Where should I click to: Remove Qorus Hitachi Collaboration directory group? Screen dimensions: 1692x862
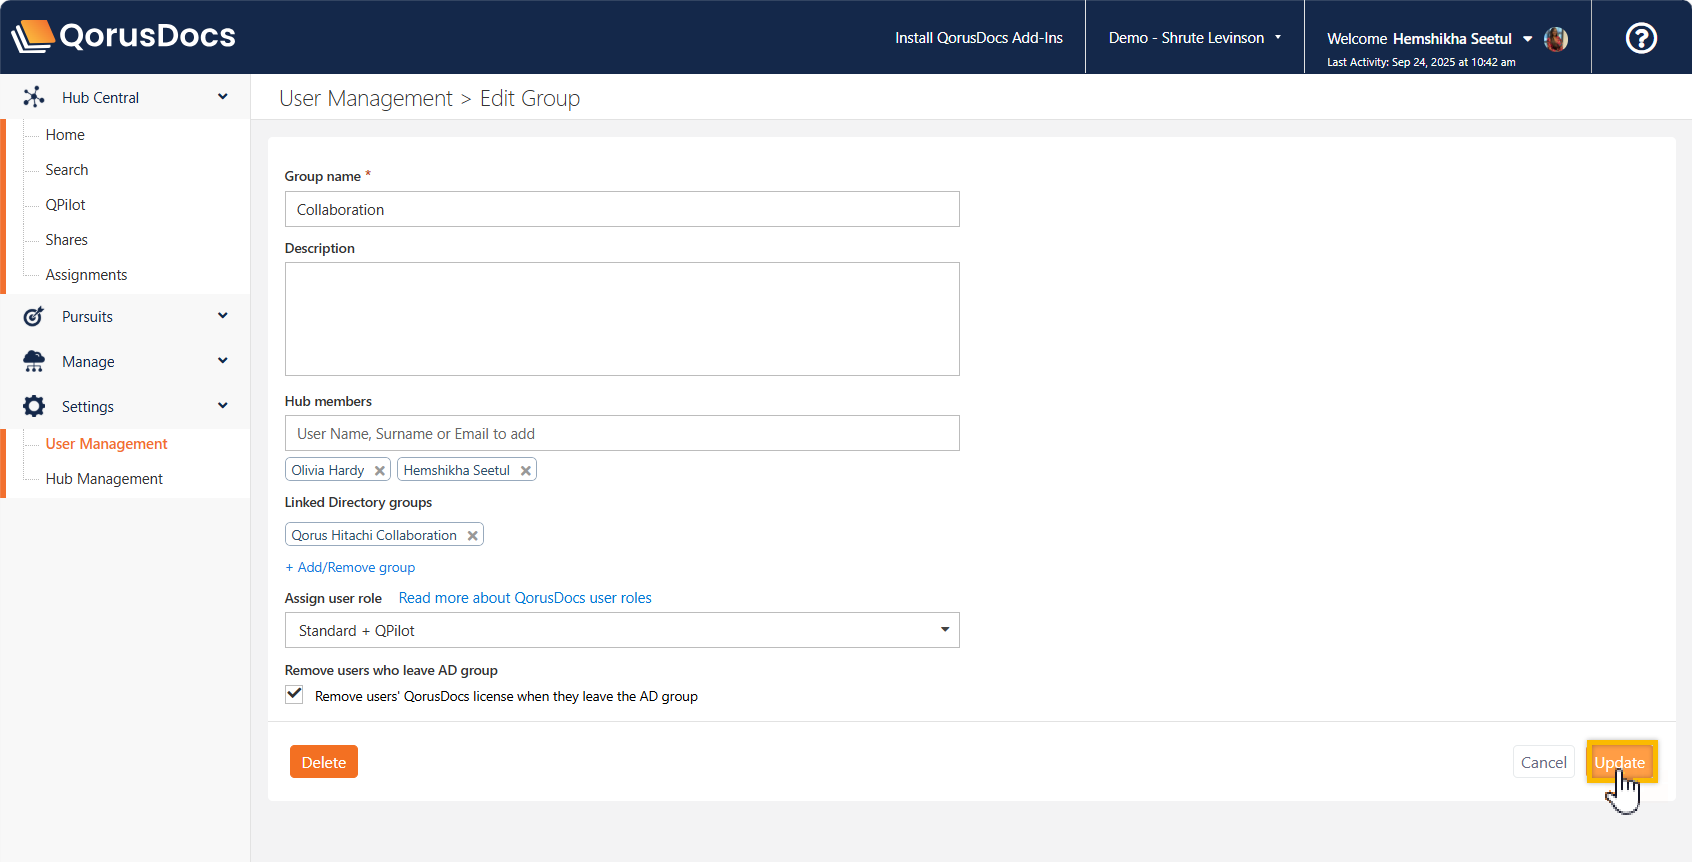pyautogui.click(x=473, y=536)
